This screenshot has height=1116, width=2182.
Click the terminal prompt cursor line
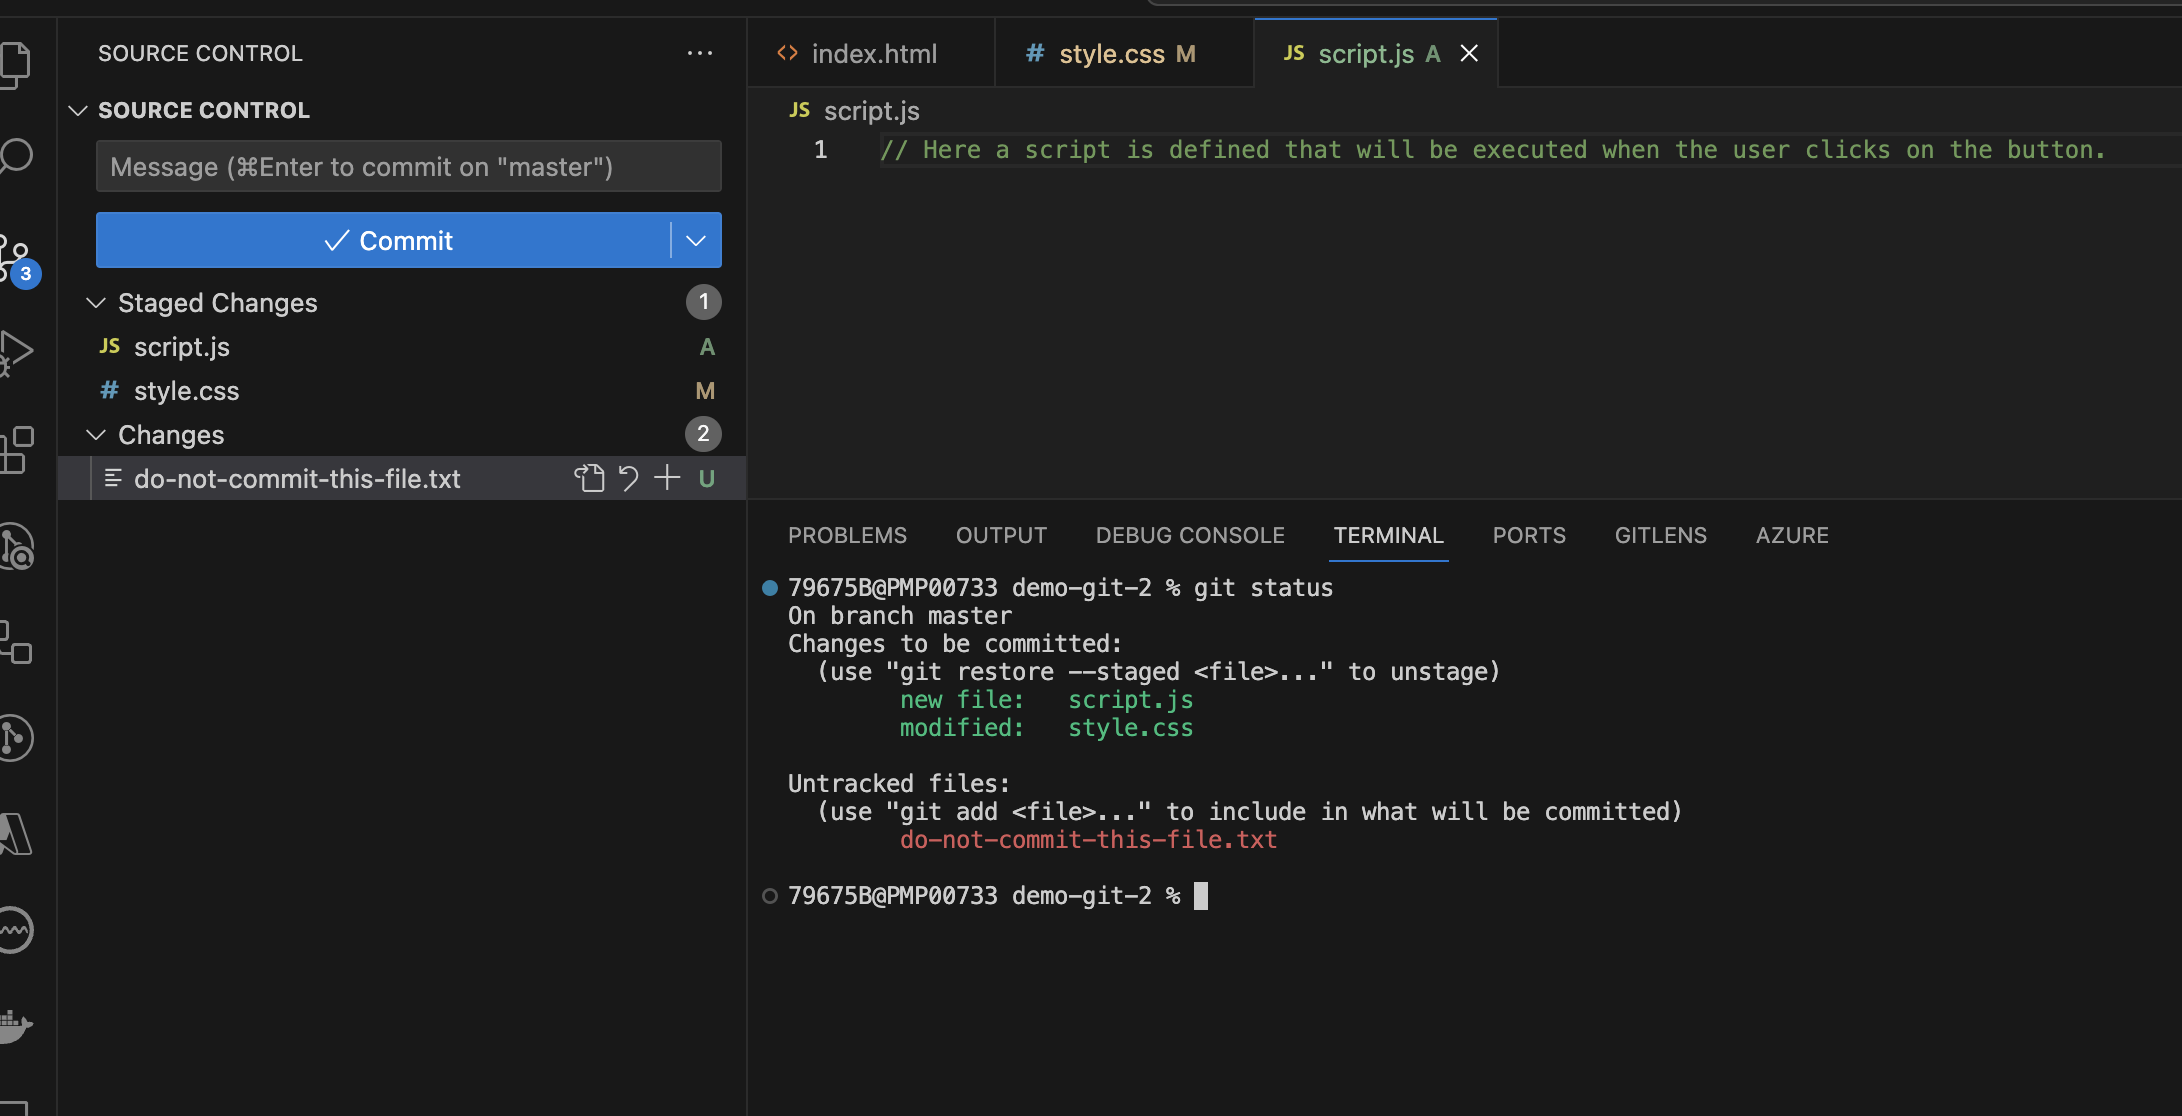coord(997,895)
